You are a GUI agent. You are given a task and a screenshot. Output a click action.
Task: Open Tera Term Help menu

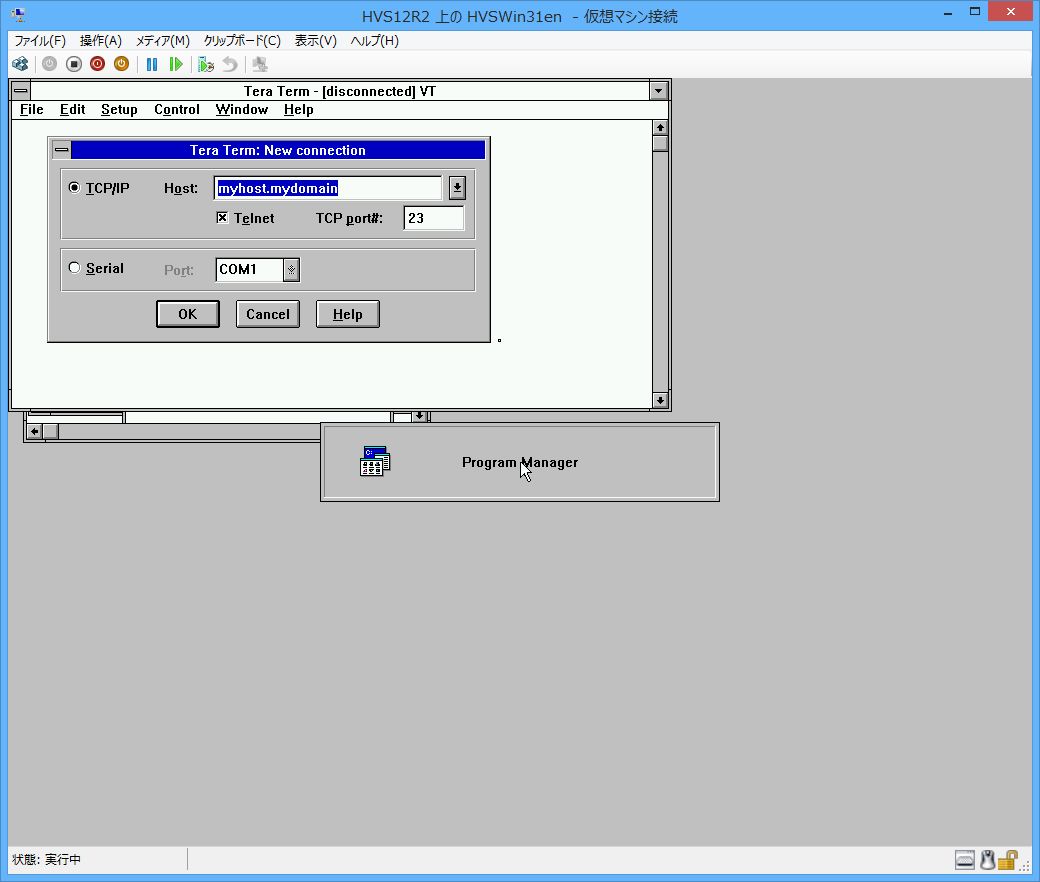click(298, 109)
